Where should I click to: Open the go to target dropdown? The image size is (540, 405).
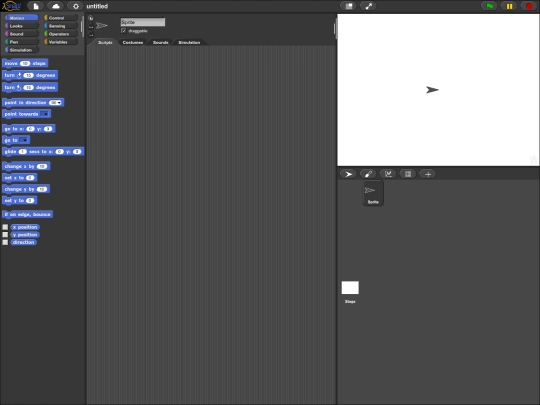click(24, 140)
